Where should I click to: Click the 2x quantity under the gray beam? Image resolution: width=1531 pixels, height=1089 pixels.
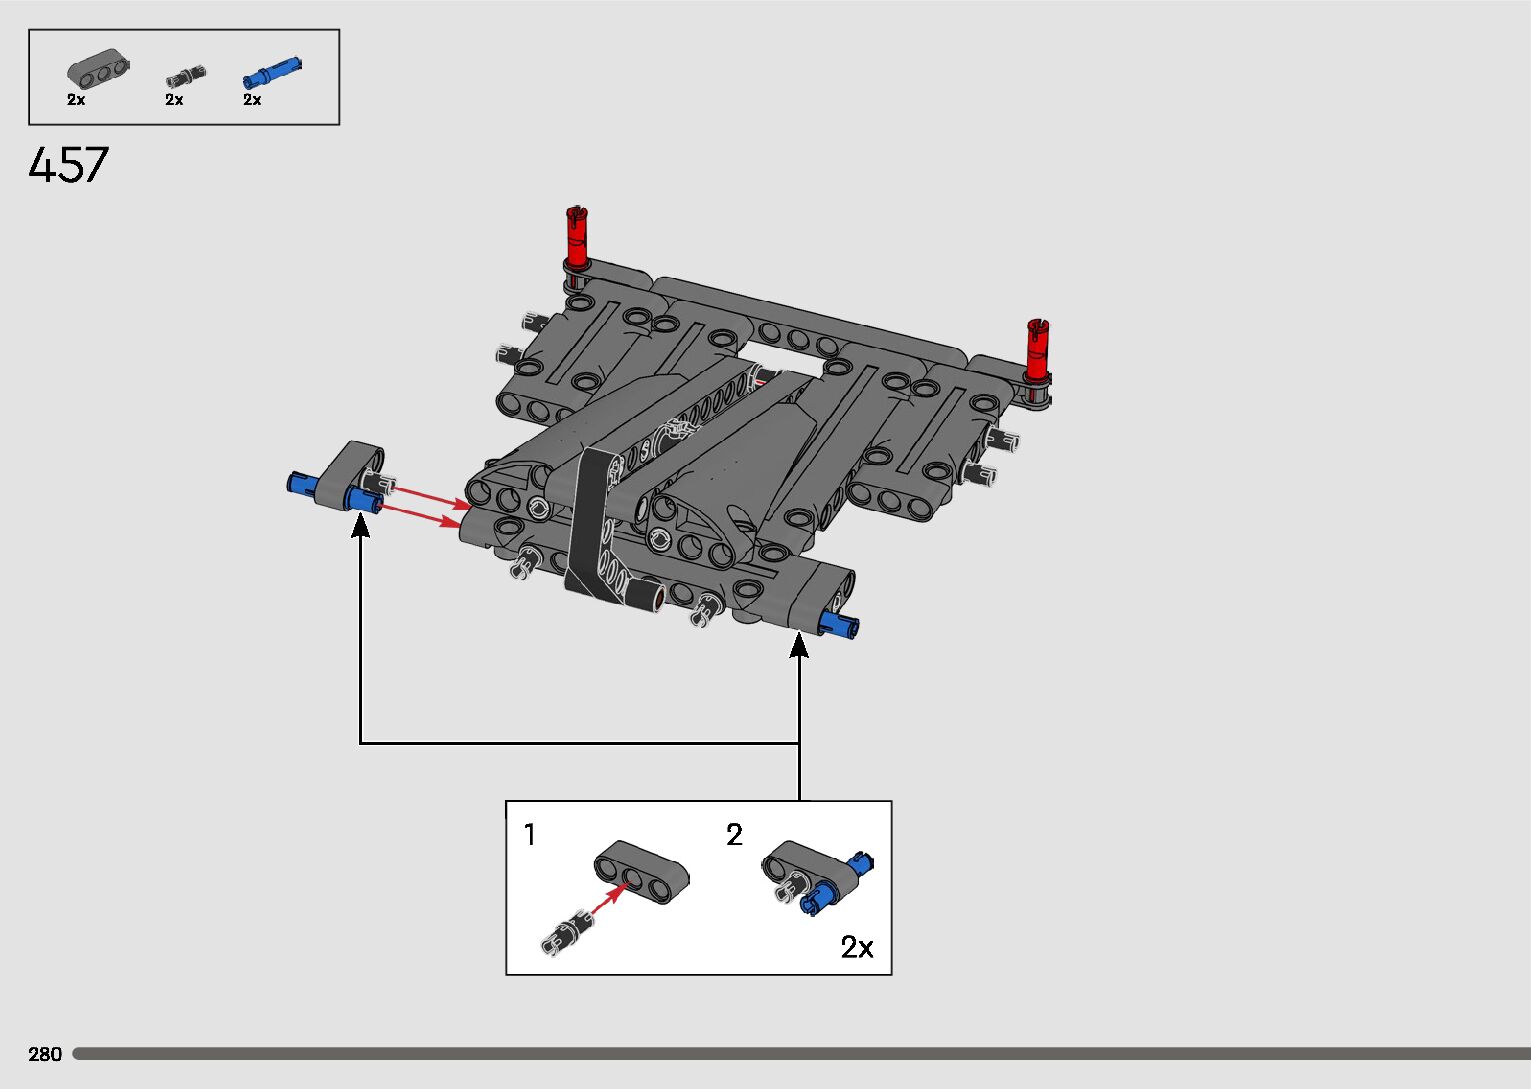tap(76, 100)
